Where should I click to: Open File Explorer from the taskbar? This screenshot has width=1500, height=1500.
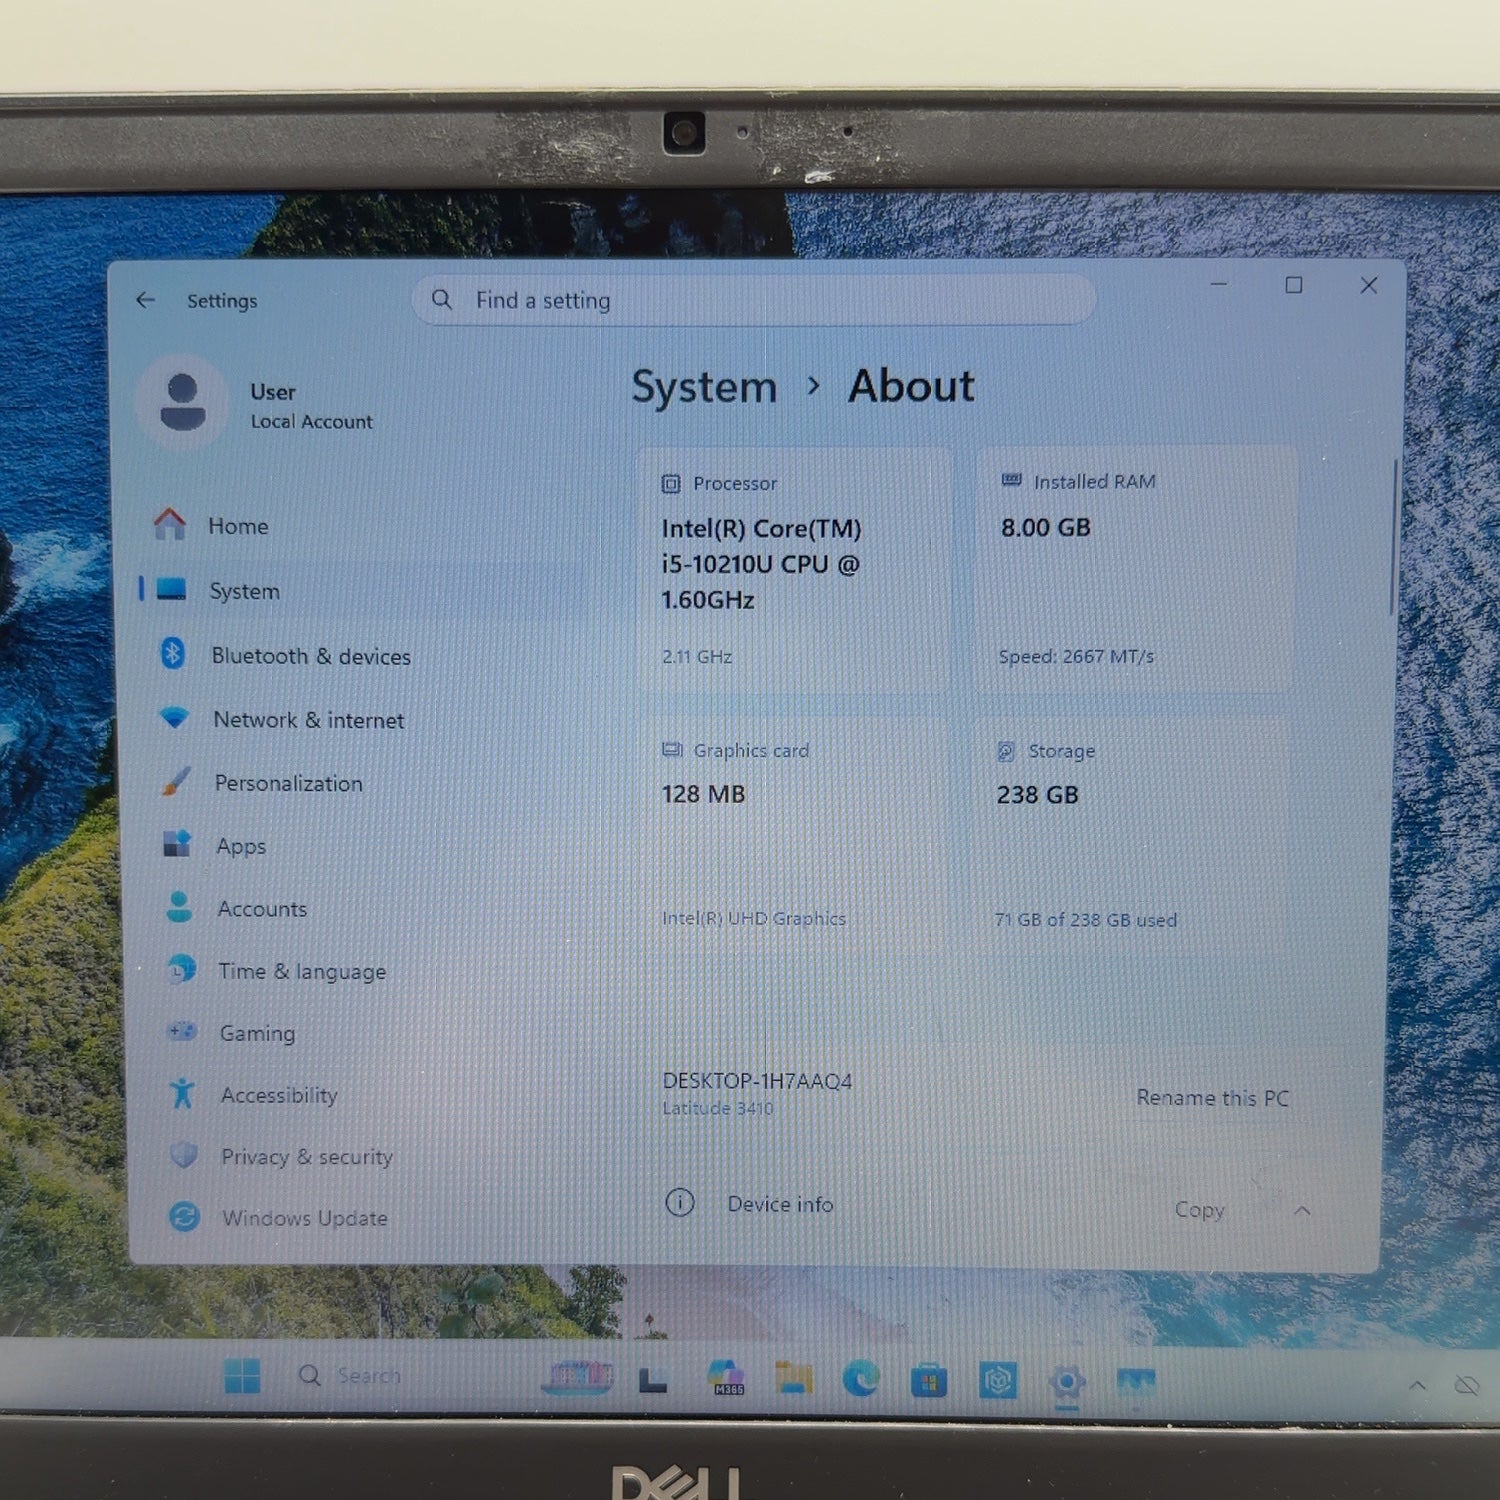tap(794, 1378)
